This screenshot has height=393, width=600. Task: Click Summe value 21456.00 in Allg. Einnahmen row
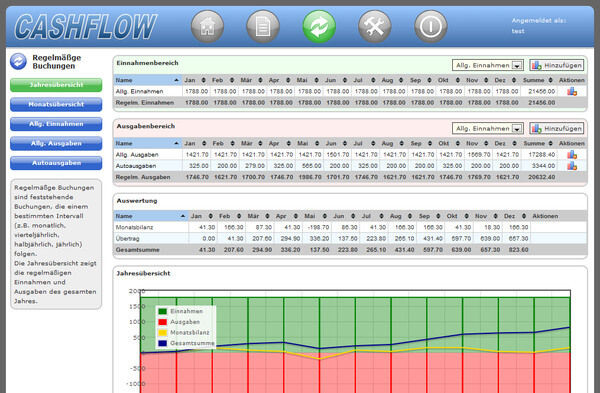click(541, 91)
